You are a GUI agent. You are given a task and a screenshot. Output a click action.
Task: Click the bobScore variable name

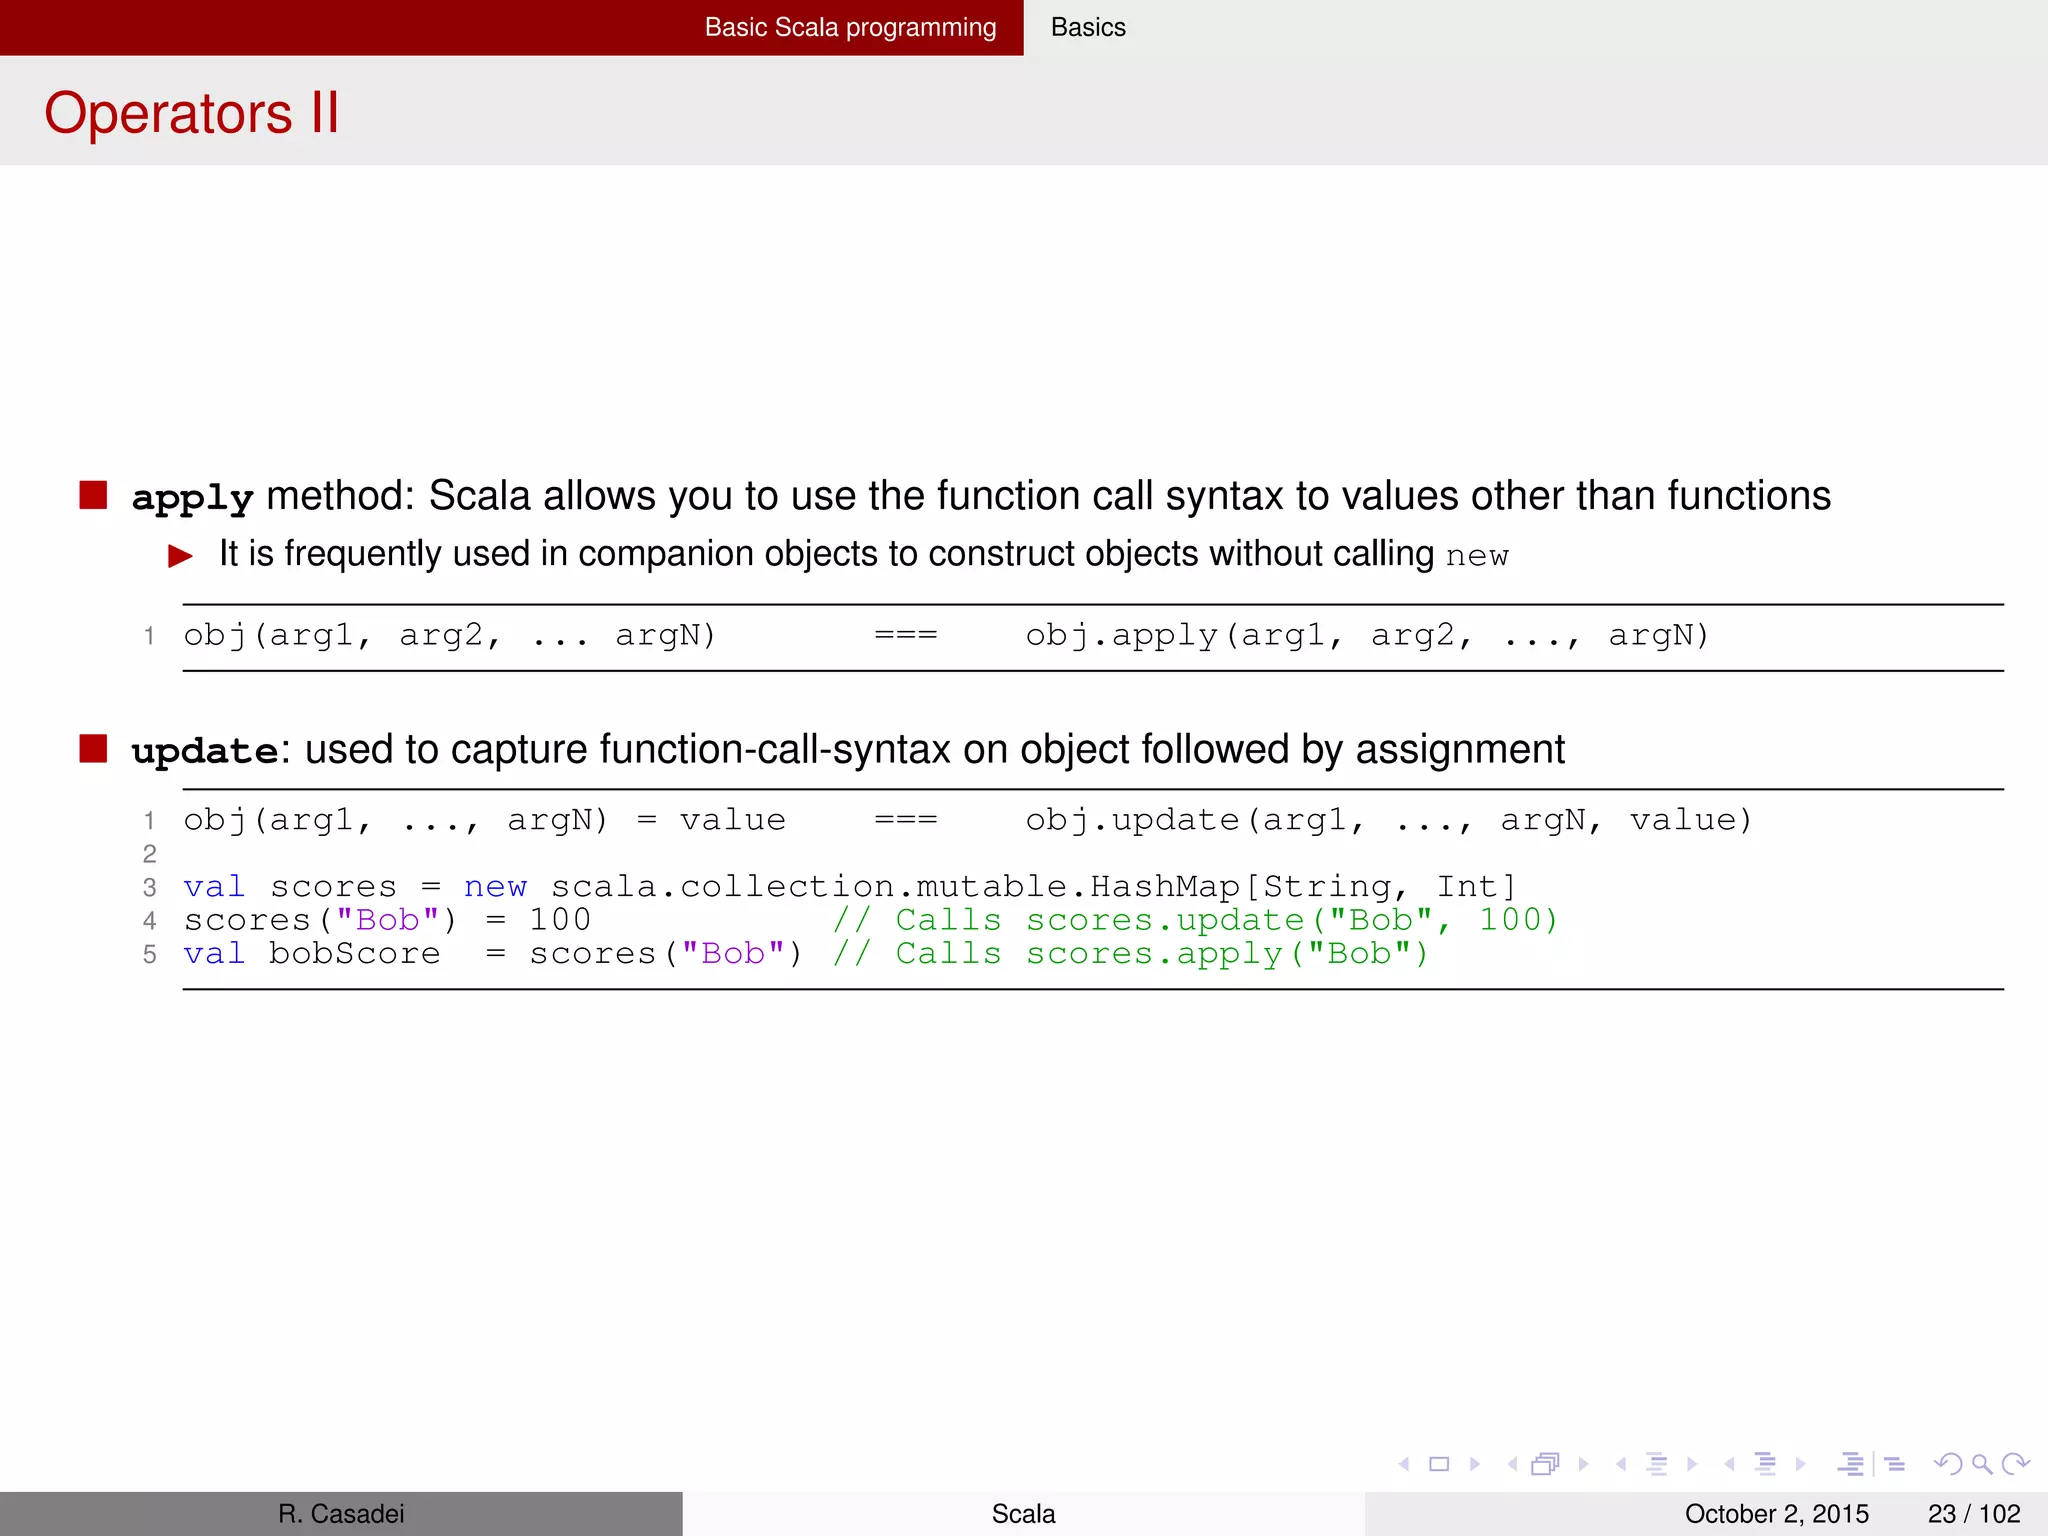354,954
